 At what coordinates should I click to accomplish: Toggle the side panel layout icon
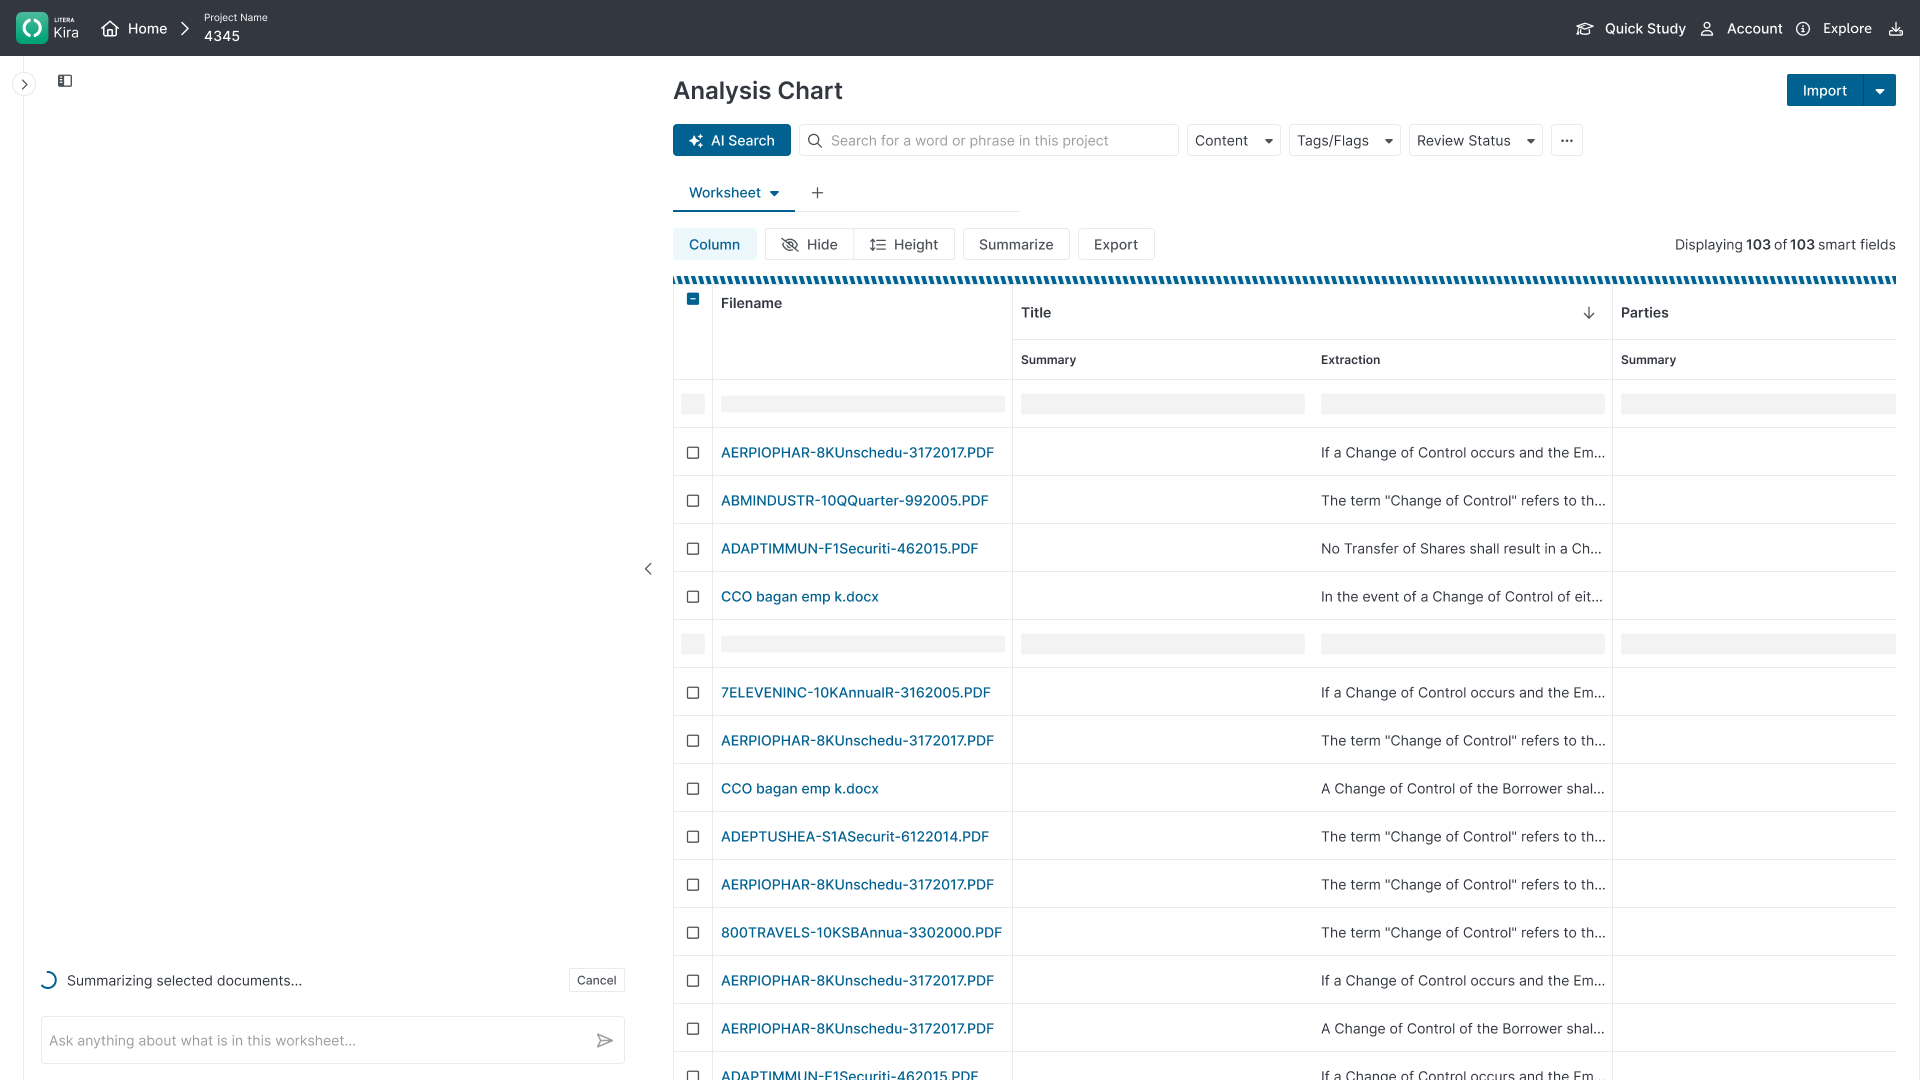coord(65,81)
